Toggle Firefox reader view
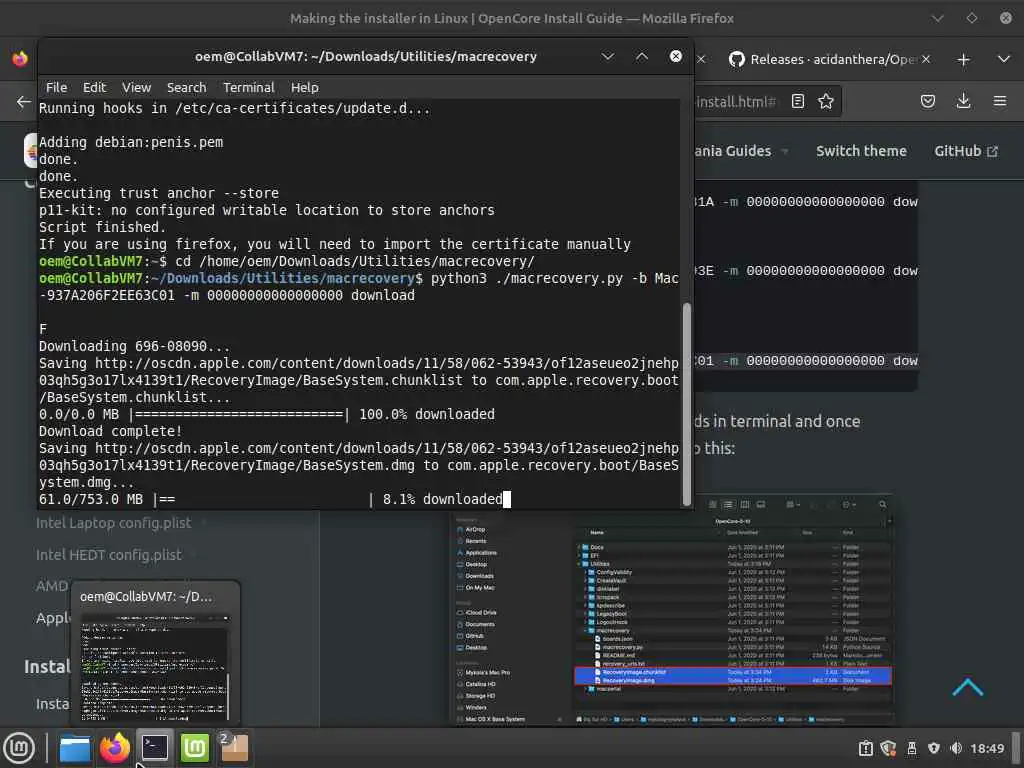Screen dimensions: 1024x768 [797, 101]
